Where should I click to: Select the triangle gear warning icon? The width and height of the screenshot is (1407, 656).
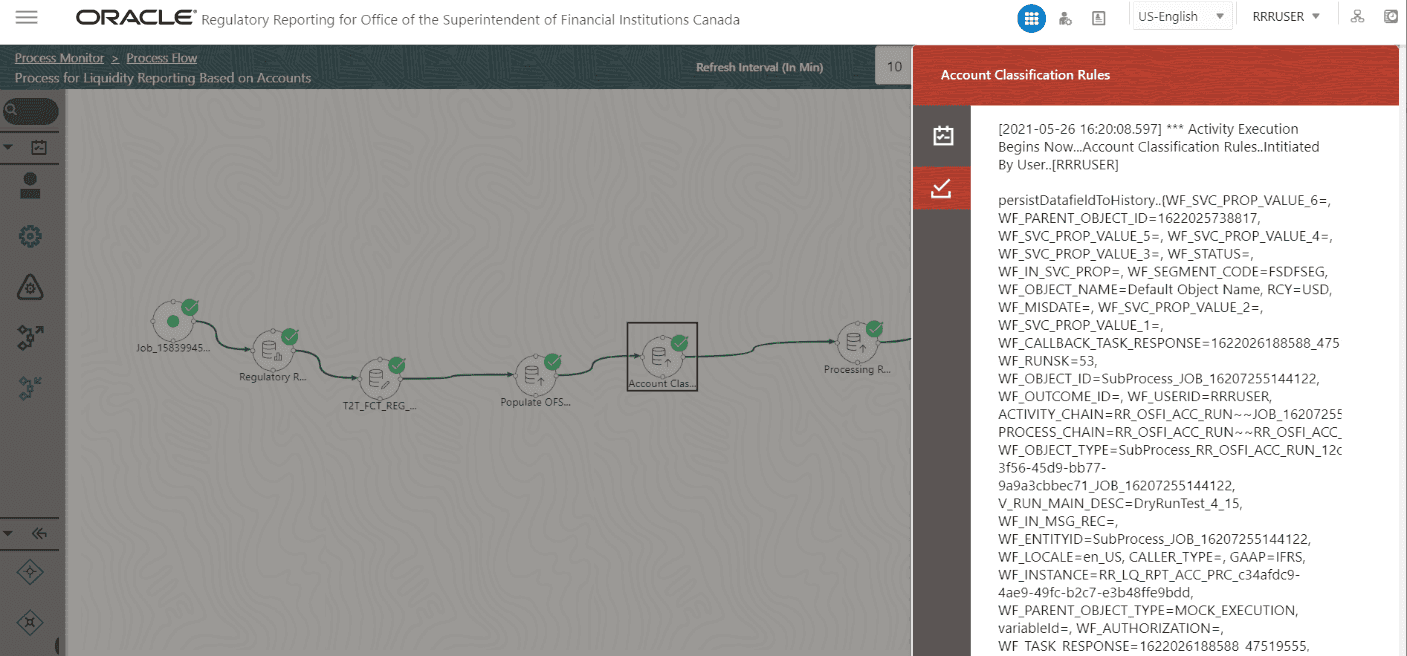coord(30,287)
